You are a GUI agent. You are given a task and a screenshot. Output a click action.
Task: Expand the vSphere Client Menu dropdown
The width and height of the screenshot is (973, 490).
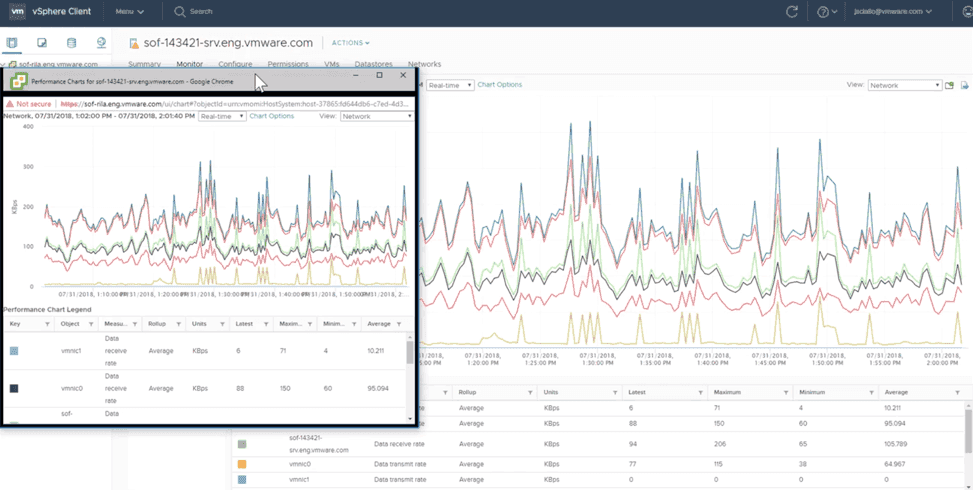pos(129,12)
